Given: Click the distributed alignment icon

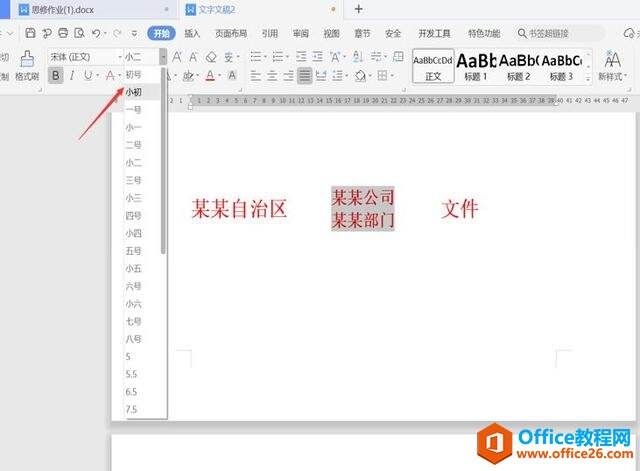Looking at the screenshot, I should tap(321, 76).
